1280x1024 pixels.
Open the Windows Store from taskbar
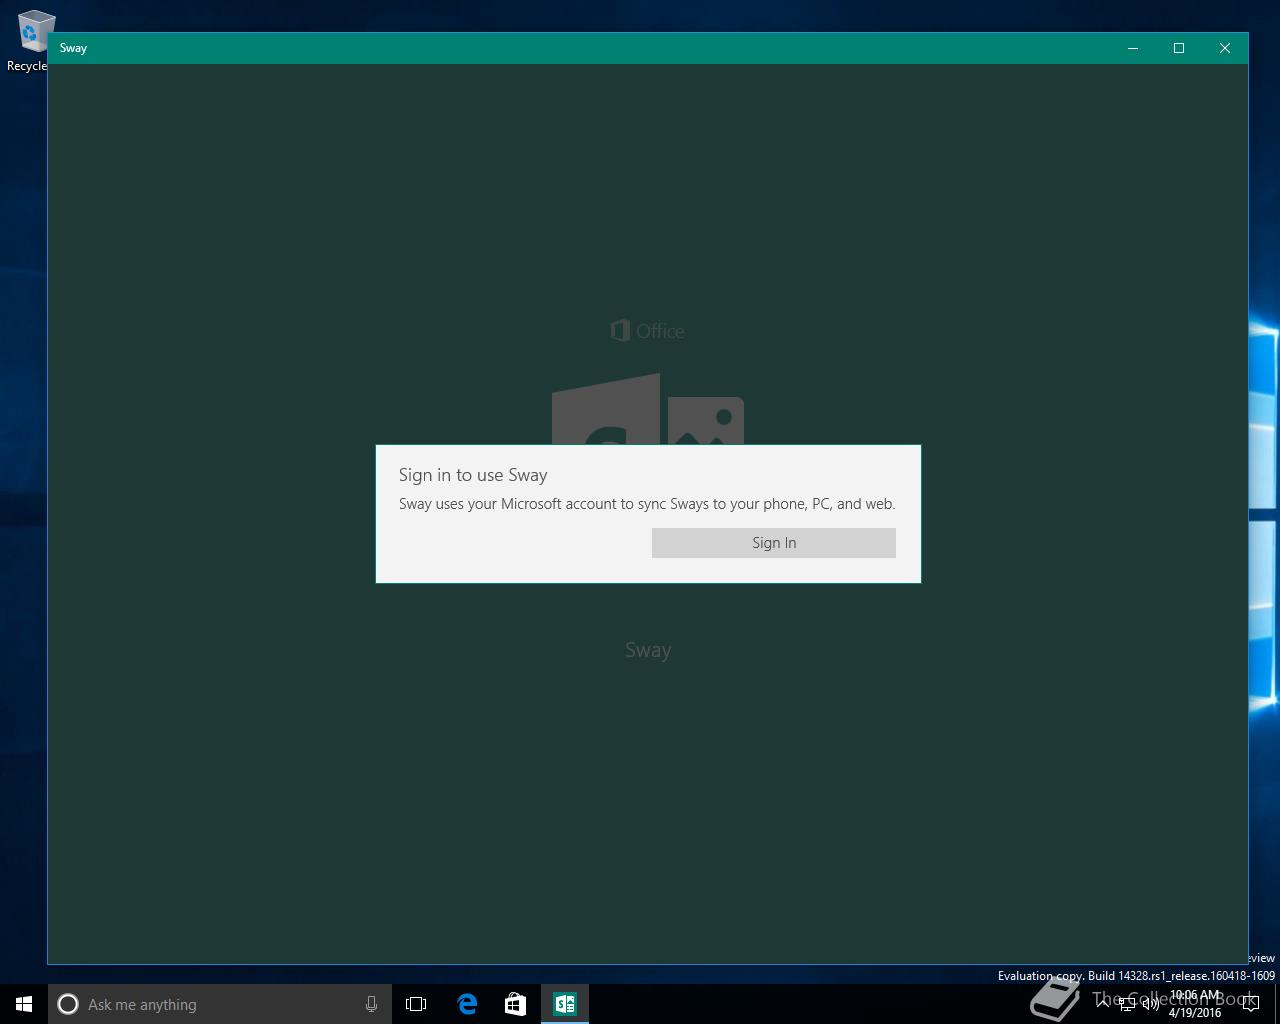coord(515,1004)
